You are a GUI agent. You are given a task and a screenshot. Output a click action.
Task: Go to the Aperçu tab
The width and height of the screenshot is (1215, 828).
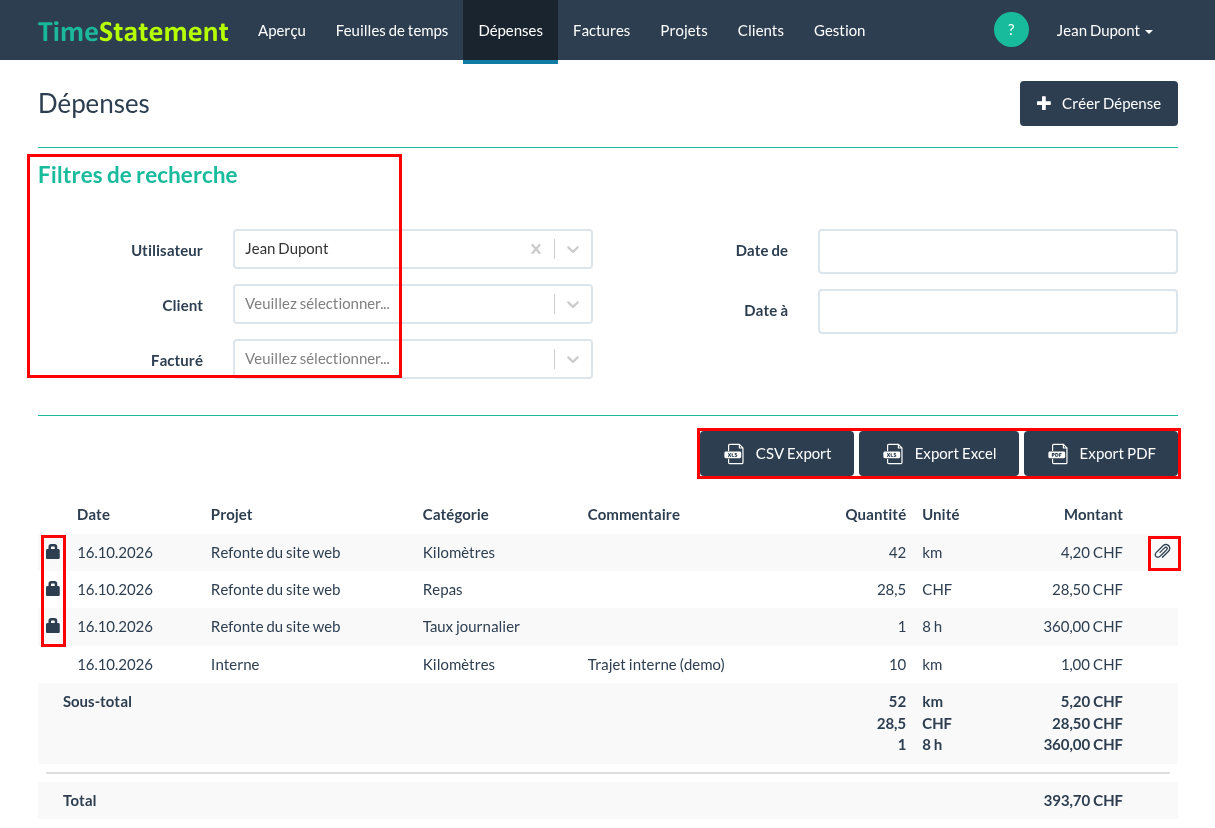282,30
